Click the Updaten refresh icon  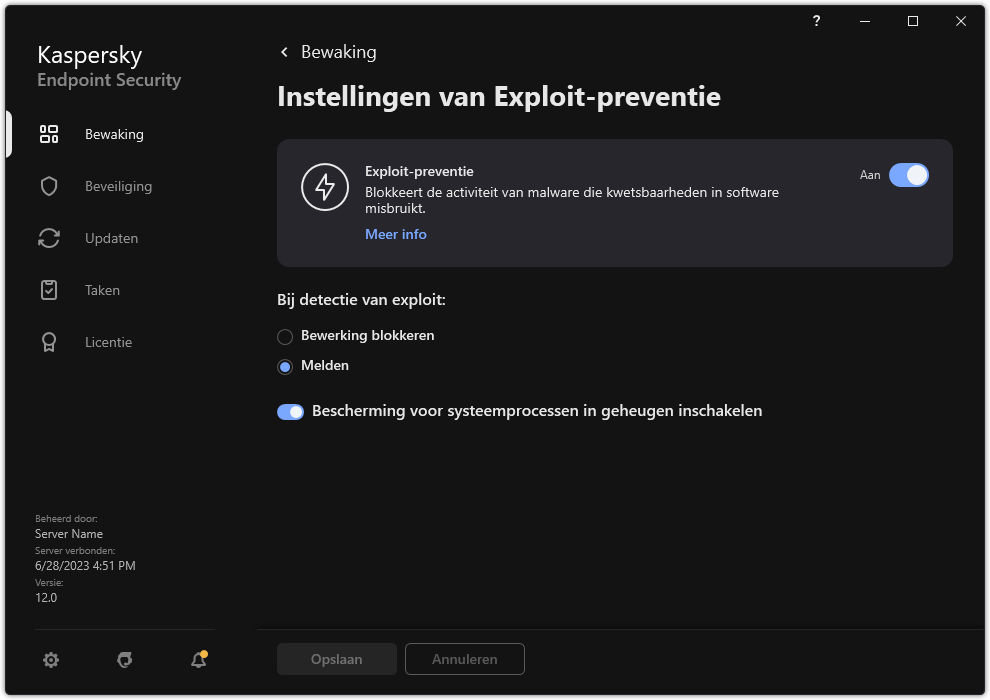coord(48,238)
